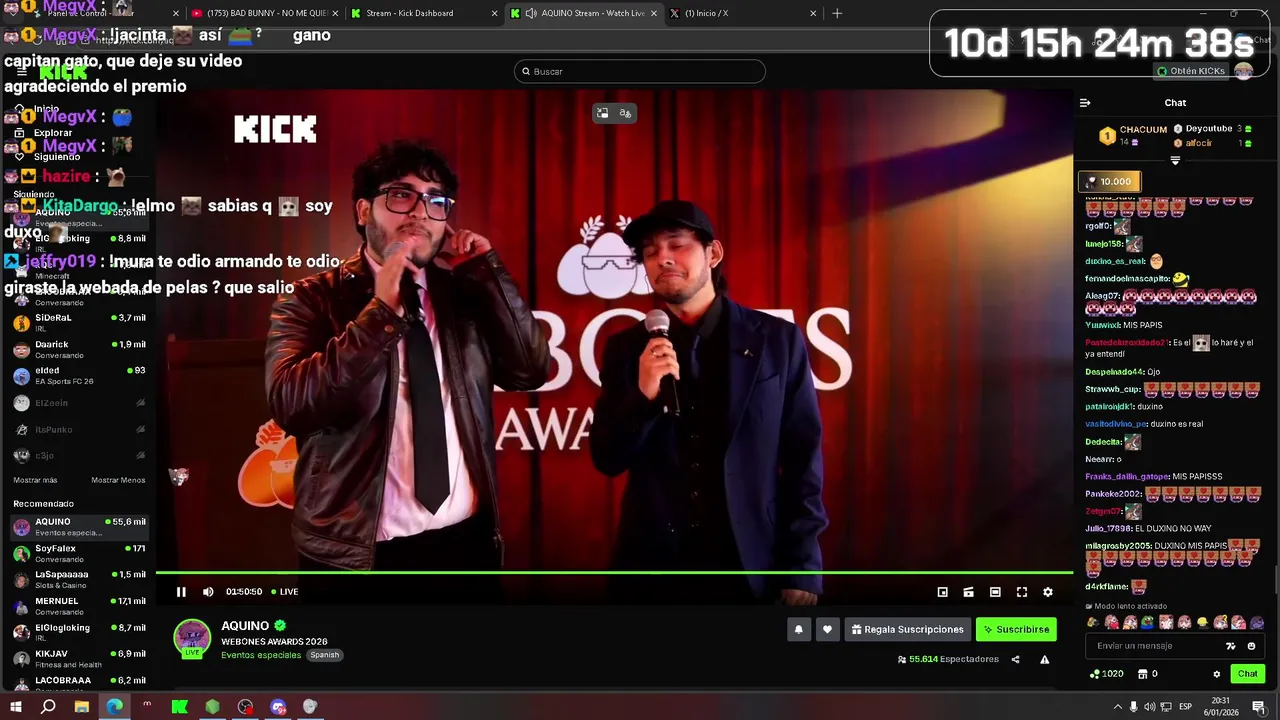Screen dimensions: 1280x720
Task: Open the taskbar clock and date
Action: click(x=1221, y=706)
